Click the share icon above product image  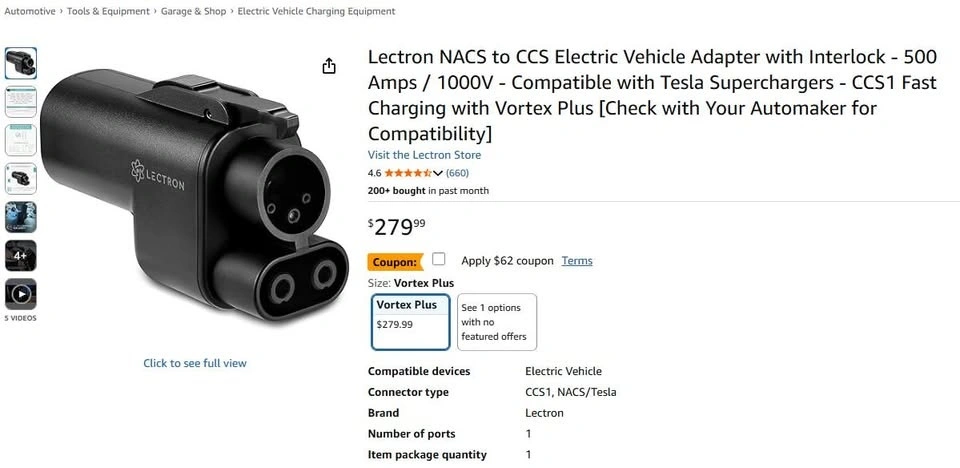[329, 66]
